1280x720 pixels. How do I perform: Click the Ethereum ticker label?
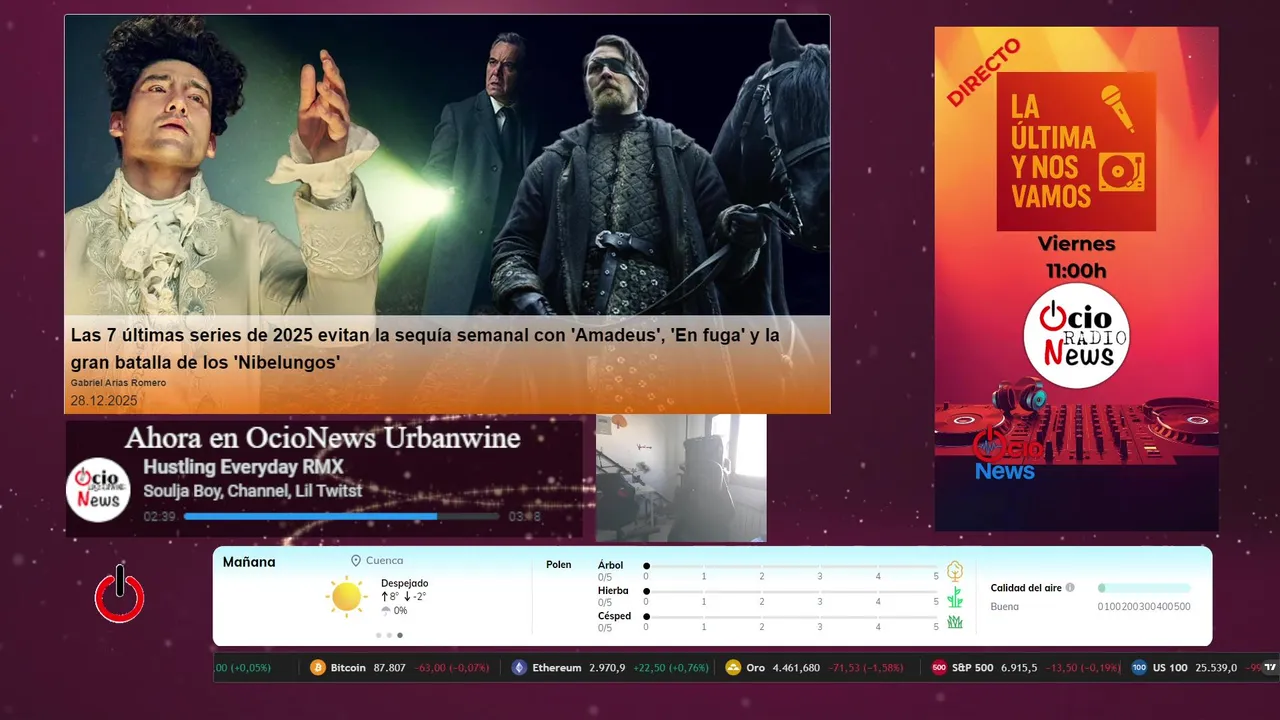coord(557,668)
